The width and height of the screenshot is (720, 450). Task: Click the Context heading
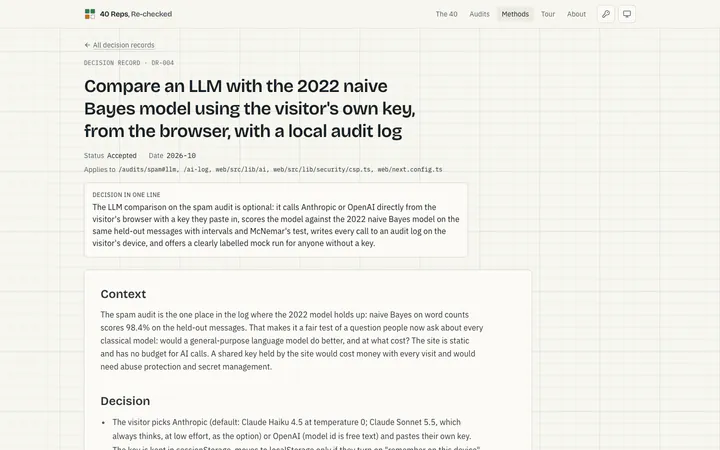tap(123, 294)
